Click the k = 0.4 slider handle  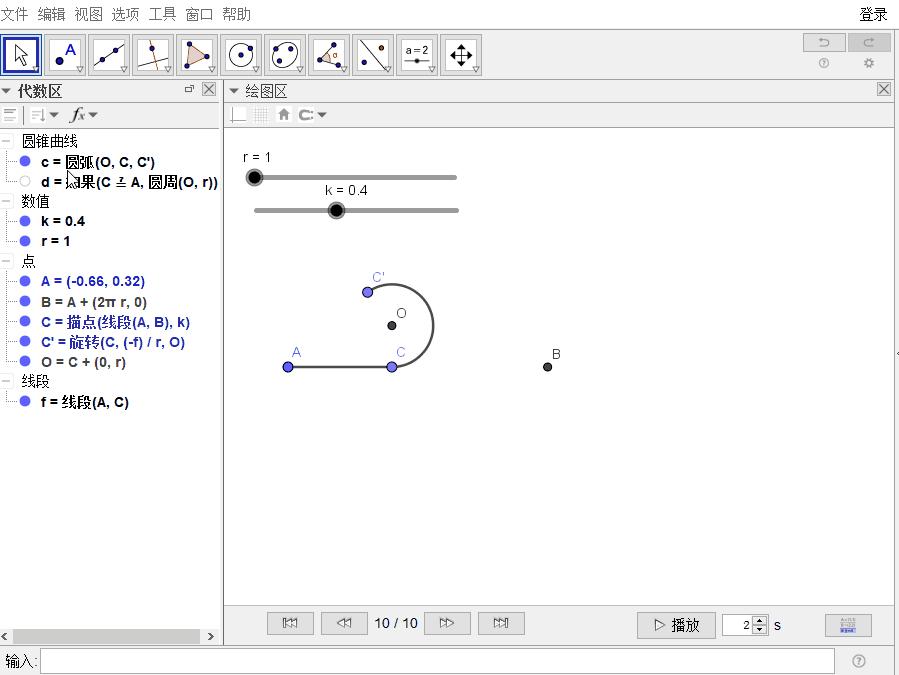pos(336,210)
